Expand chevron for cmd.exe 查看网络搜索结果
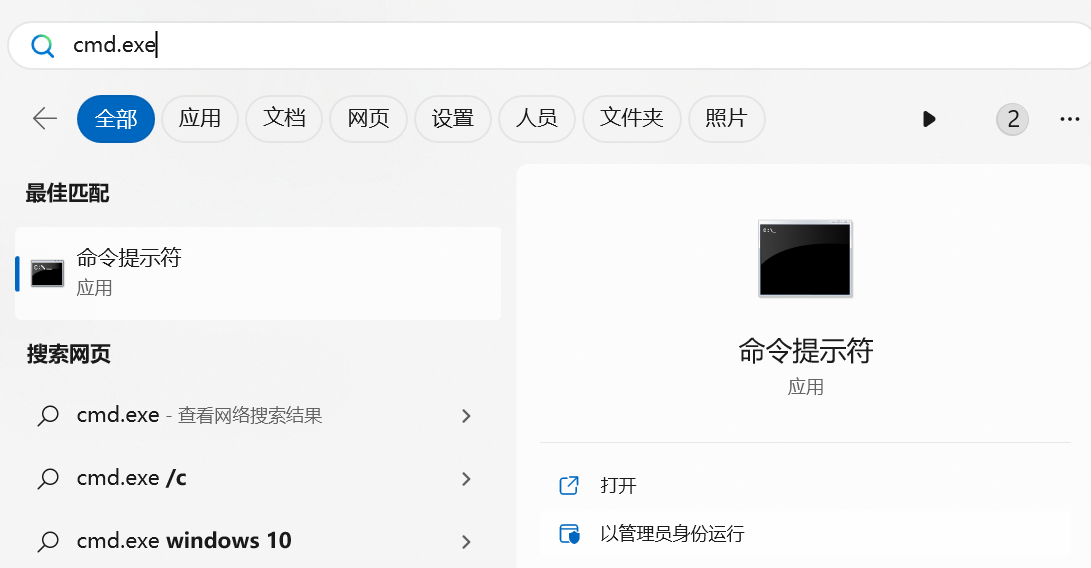1091x568 pixels. click(466, 416)
